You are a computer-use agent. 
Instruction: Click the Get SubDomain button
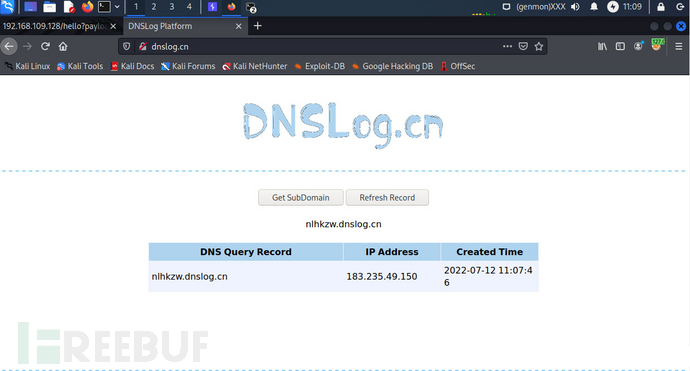coord(301,198)
